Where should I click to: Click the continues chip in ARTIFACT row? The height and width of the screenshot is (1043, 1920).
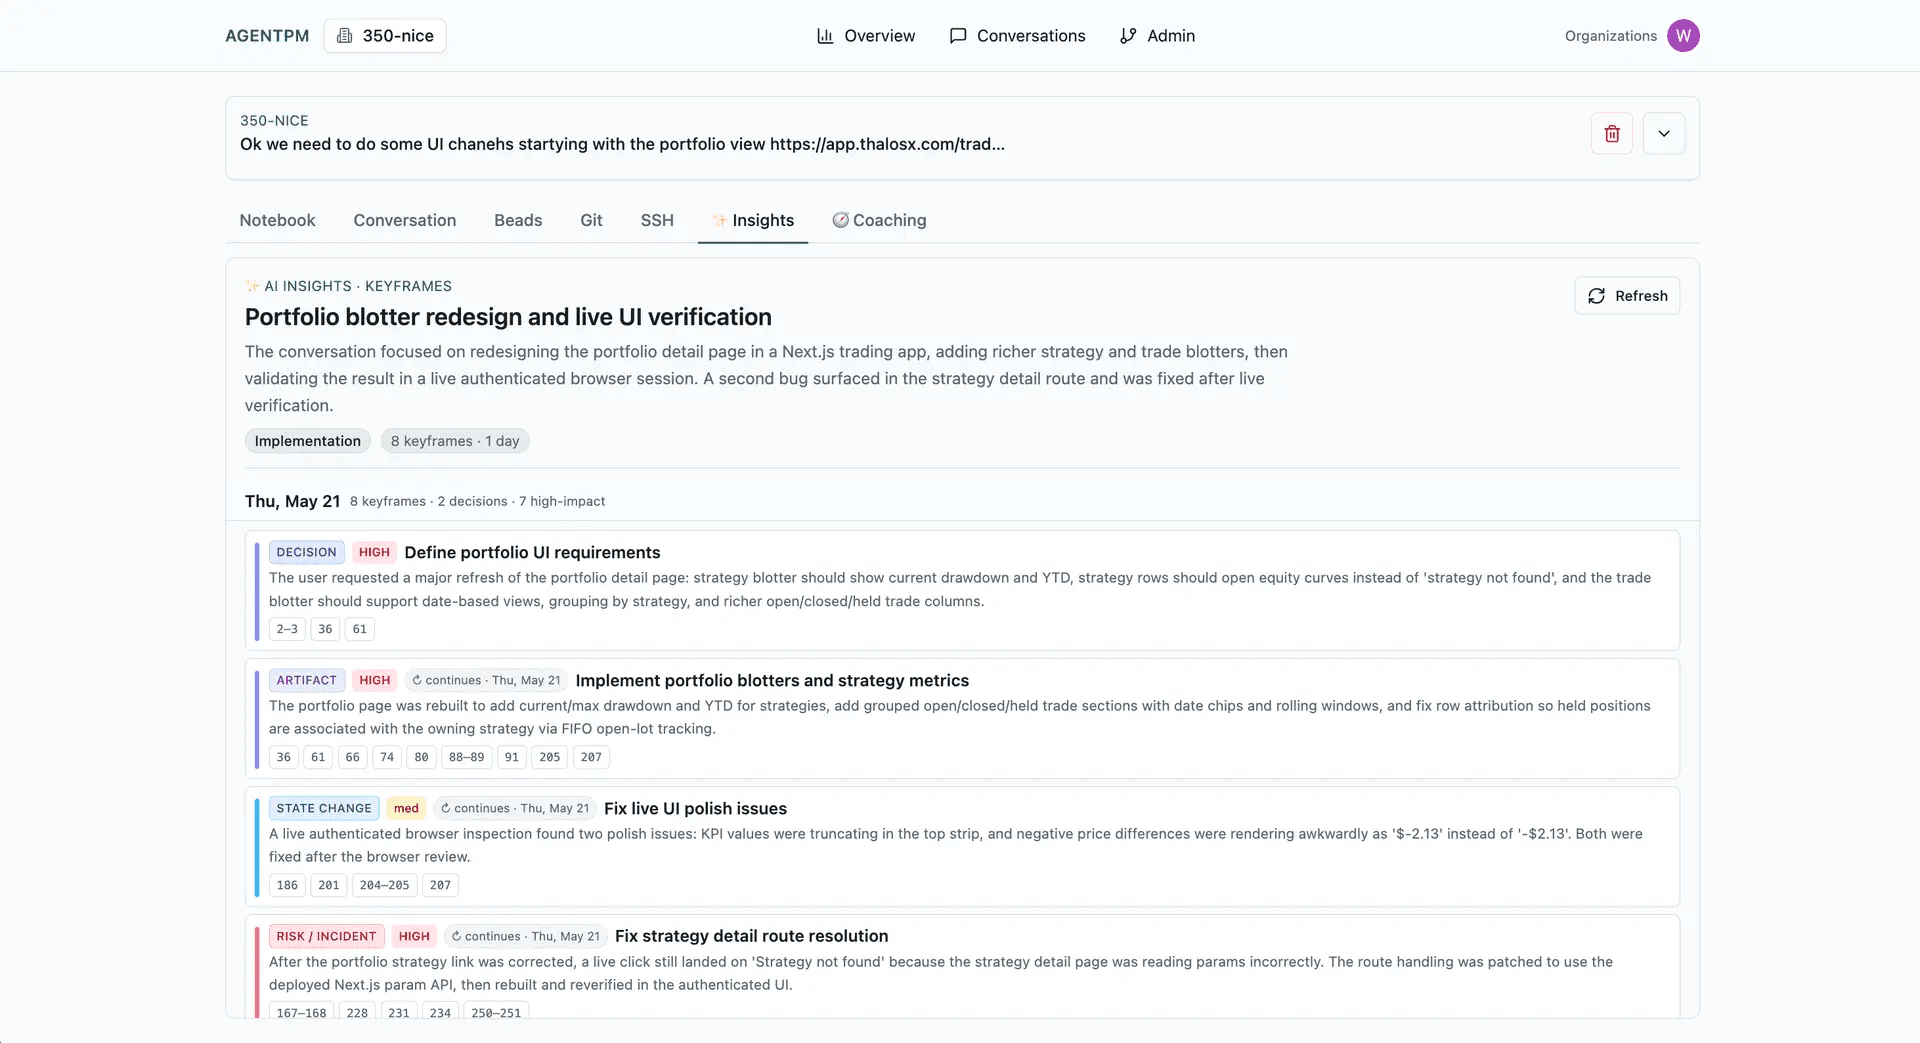point(487,680)
